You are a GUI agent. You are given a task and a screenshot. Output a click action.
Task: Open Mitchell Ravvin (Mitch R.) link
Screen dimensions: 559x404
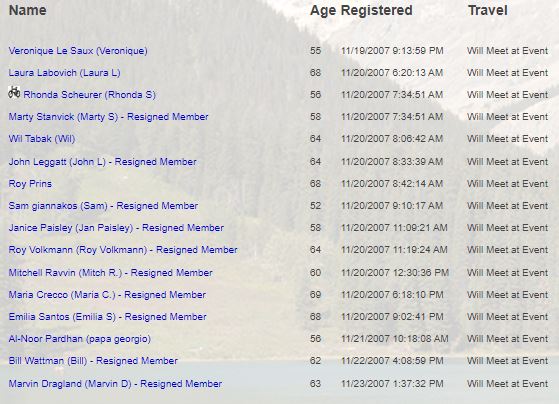click(x=111, y=273)
